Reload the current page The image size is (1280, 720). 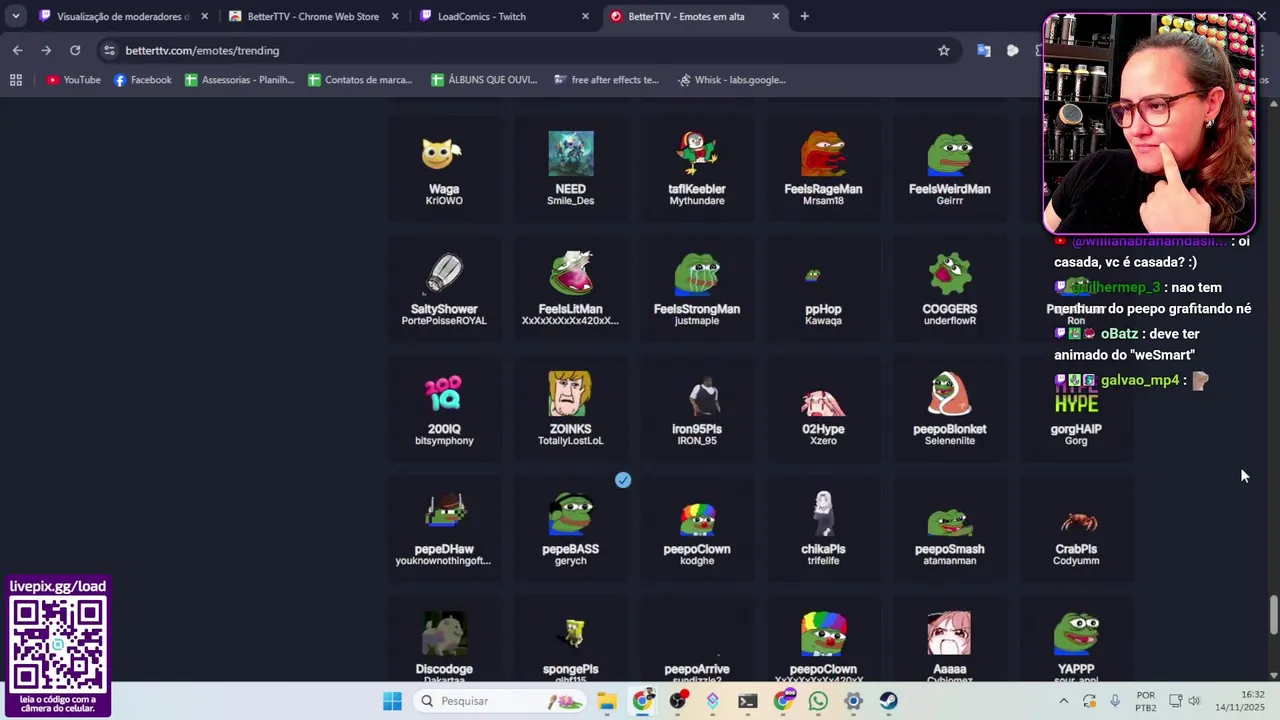click(x=75, y=50)
